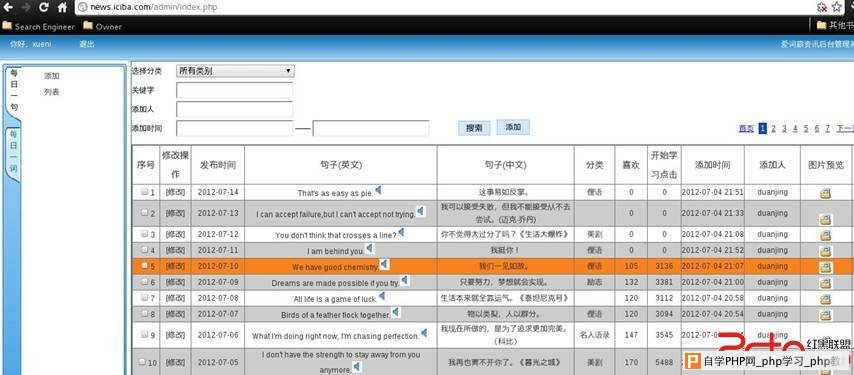The height and width of the screenshot is (375, 854).
Task: Go to page 5 in pagination
Action: click(x=806, y=128)
